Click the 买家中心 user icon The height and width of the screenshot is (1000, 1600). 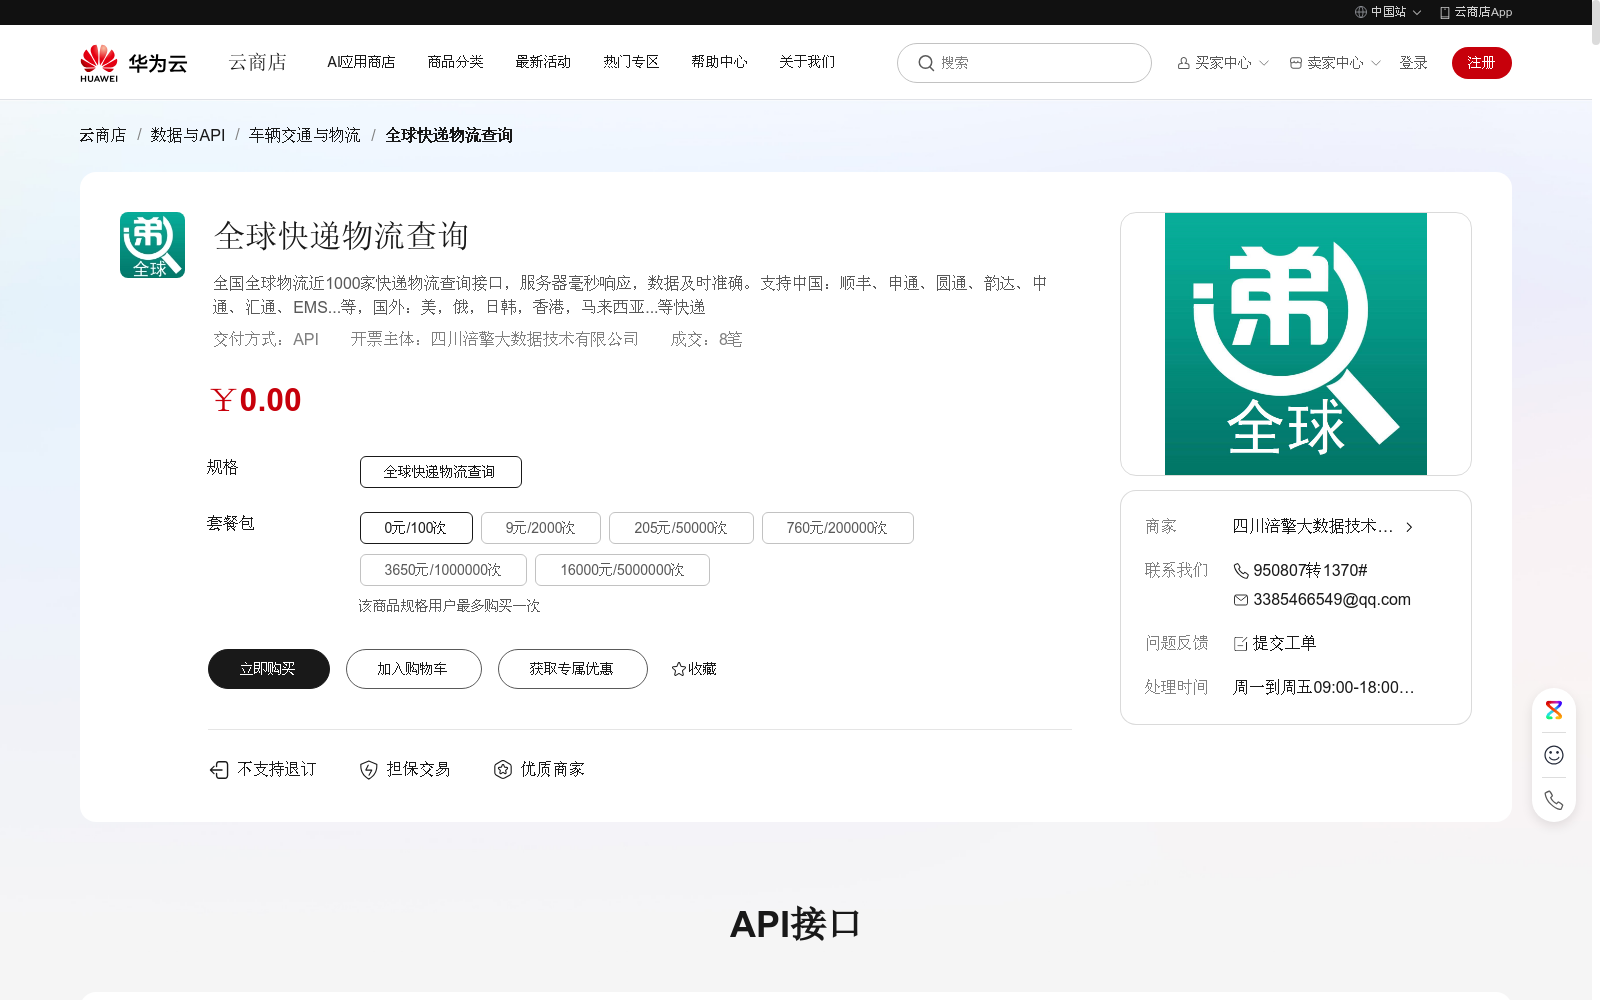[x=1184, y=63]
